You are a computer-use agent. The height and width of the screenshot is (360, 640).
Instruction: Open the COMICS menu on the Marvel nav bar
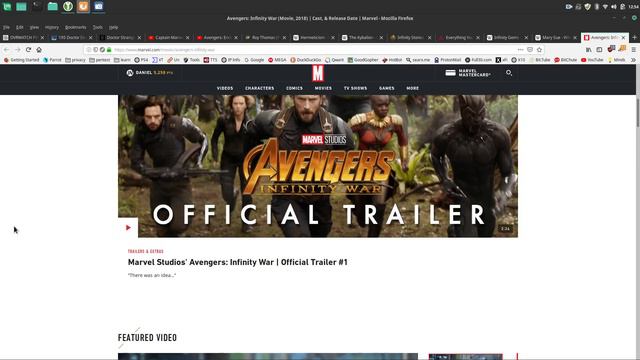click(294, 88)
